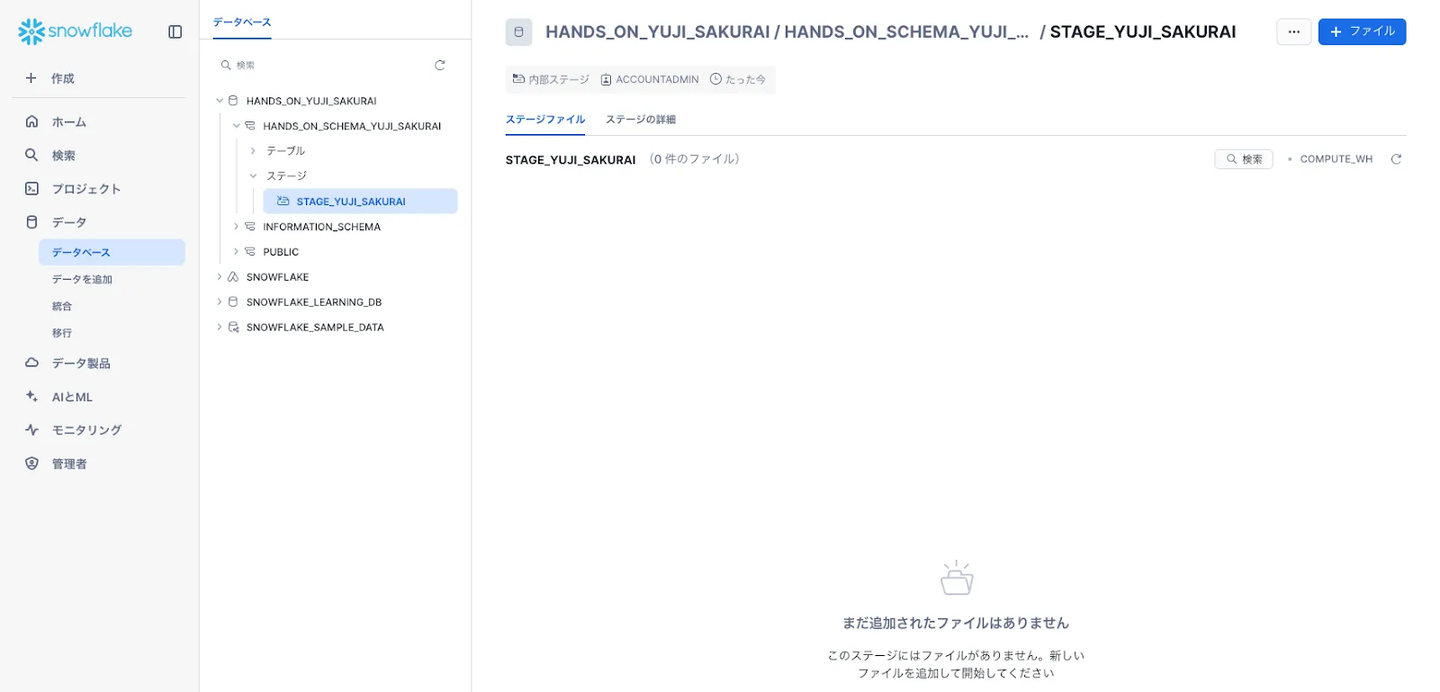Expand the SNOWFLAKE database node
This screenshot has height=692, width=1440.
[219, 277]
